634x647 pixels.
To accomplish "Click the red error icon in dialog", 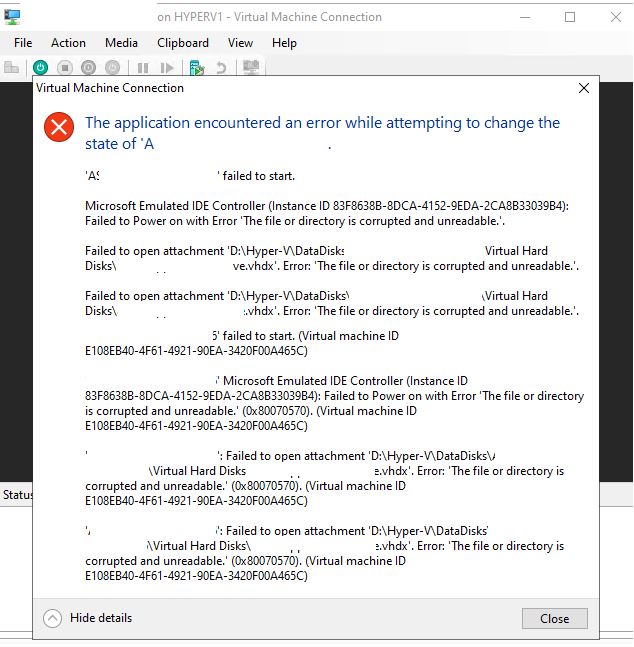I will tap(59, 127).
